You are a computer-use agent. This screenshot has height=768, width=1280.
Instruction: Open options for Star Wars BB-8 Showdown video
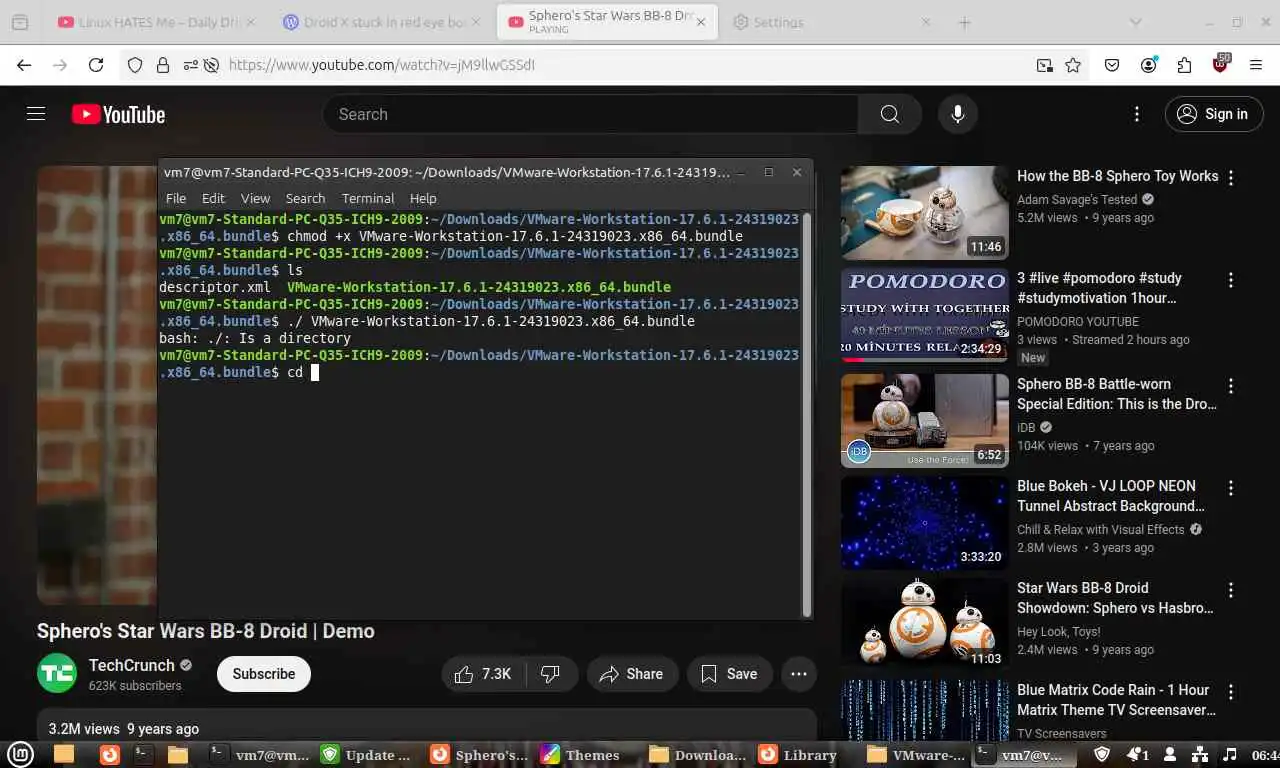[x=1231, y=590]
